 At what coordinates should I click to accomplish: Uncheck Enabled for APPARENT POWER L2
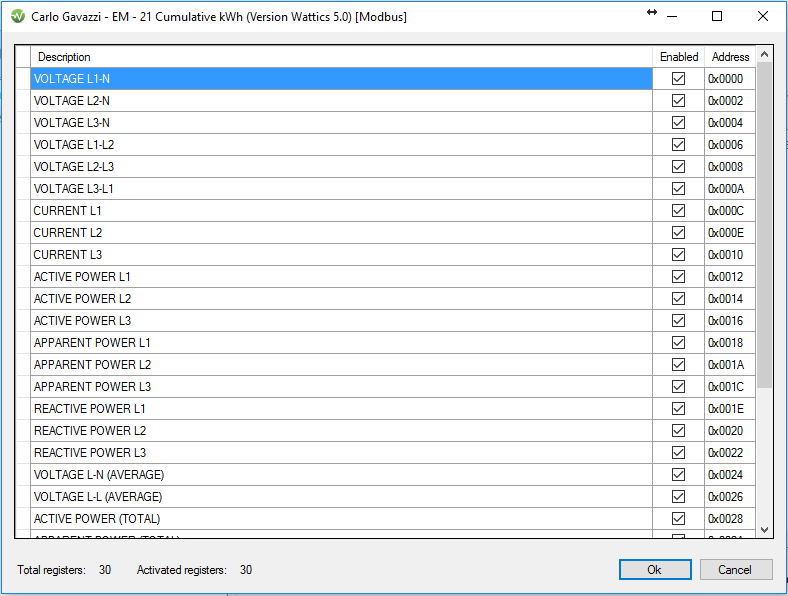tap(678, 364)
